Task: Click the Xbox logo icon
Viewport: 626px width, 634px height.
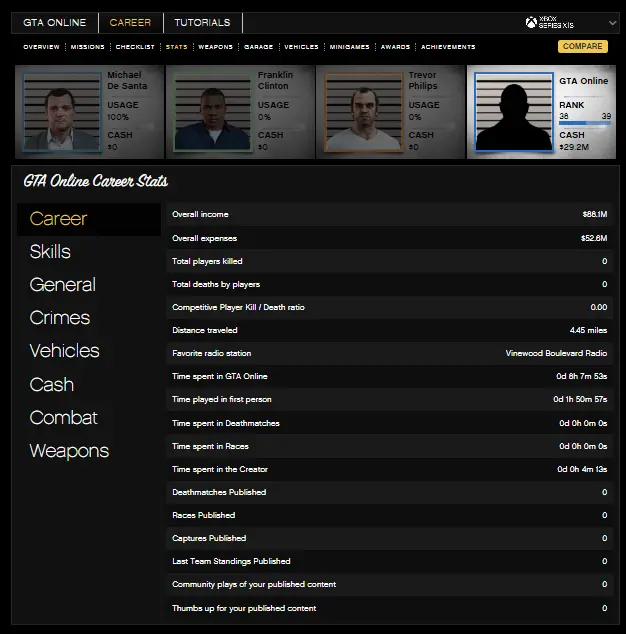Action: (x=531, y=23)
